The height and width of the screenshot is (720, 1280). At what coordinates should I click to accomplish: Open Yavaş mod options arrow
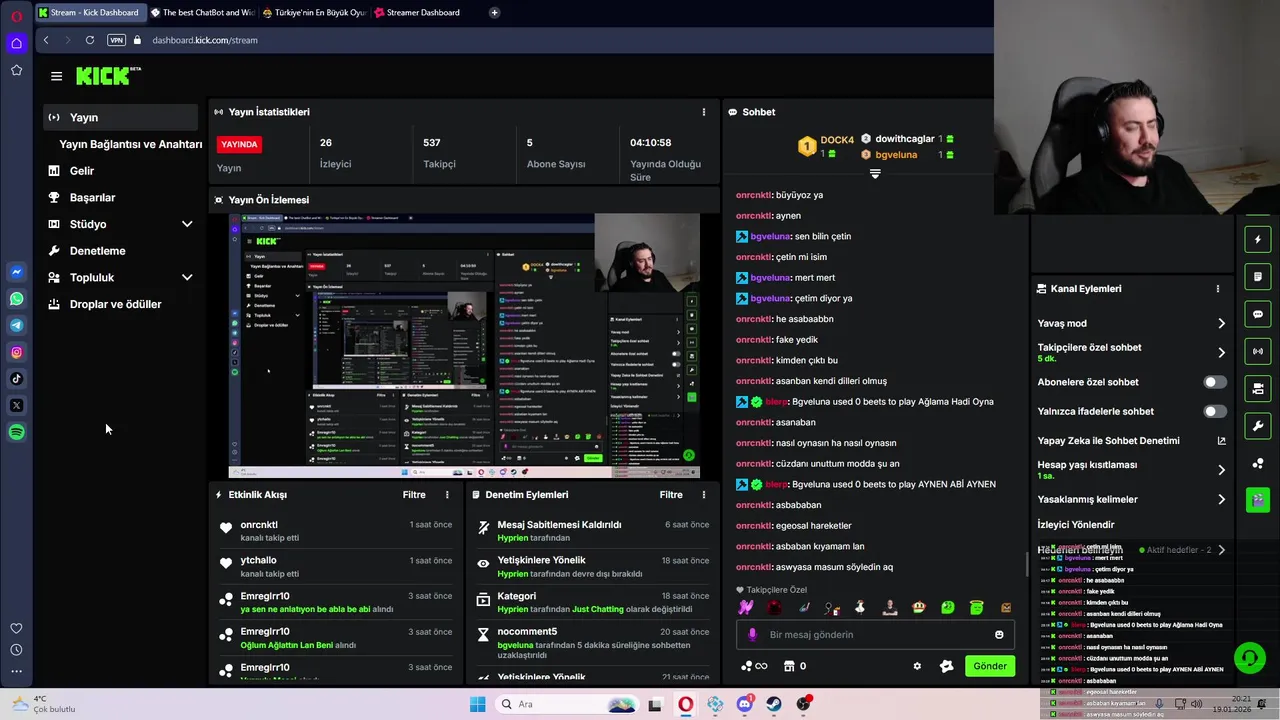click(x=1221, y=323)
